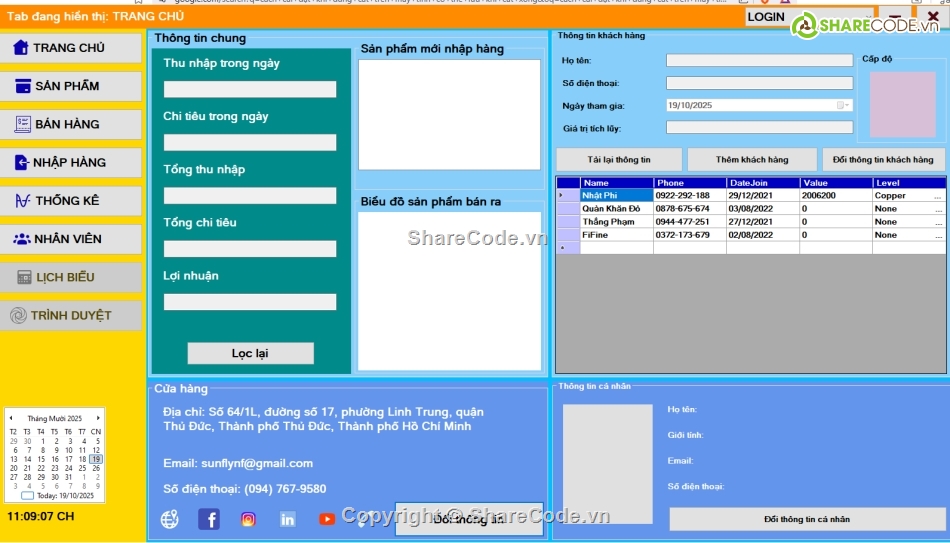Click the box icon beside SẢN PHẨM

point(23,86)
